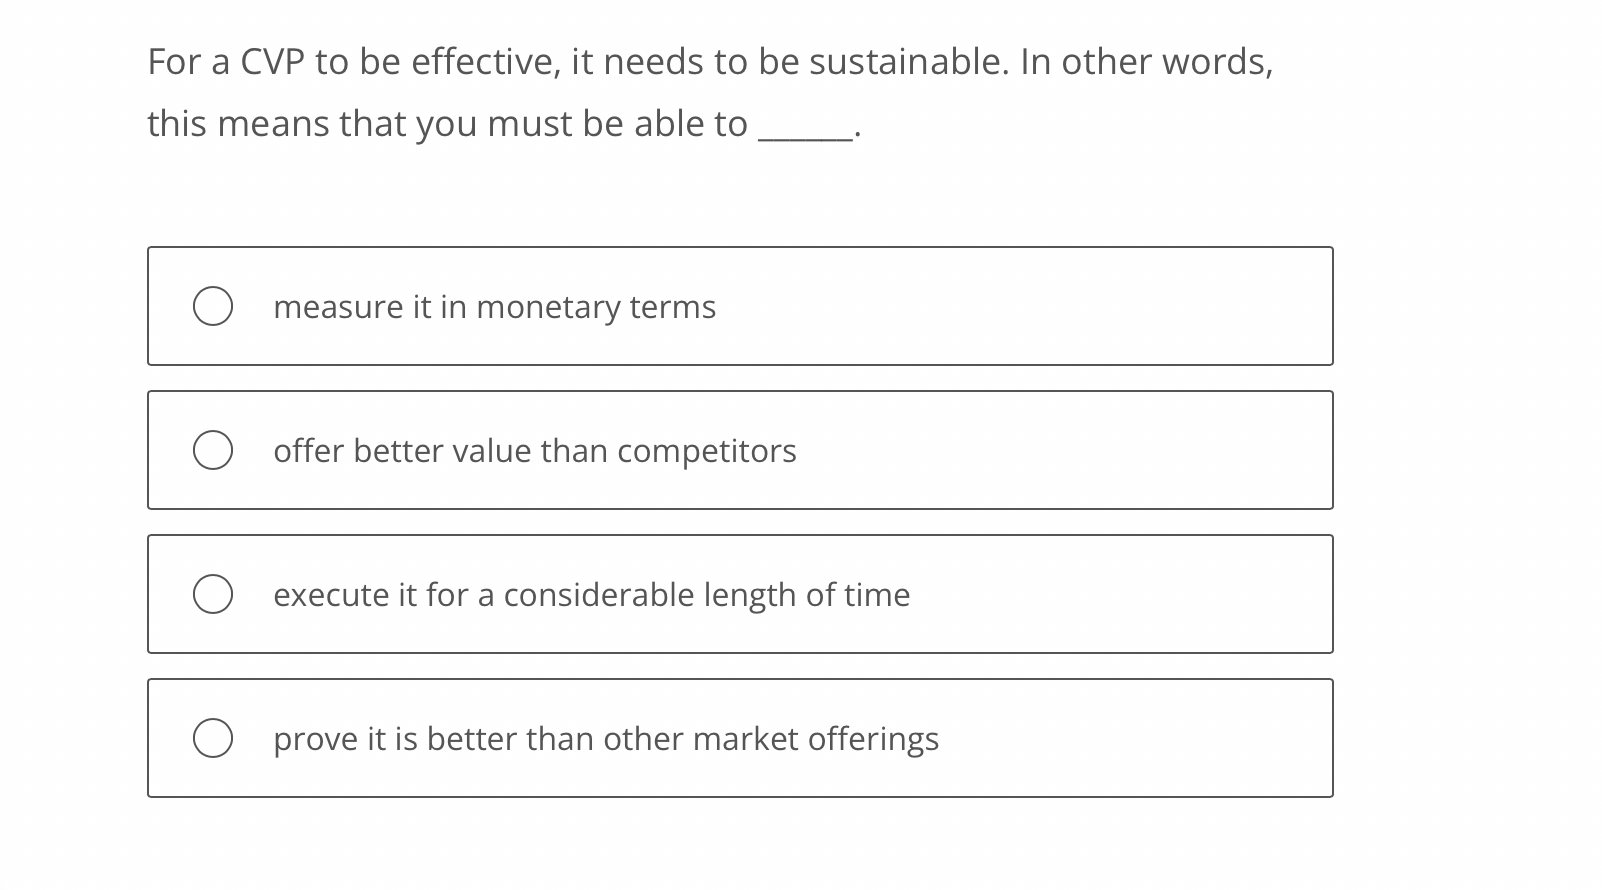This screenshot has height=890, width=1602.
Task: Click the answer text 'measure it in monetary terms'
Action: pos(494,307)
